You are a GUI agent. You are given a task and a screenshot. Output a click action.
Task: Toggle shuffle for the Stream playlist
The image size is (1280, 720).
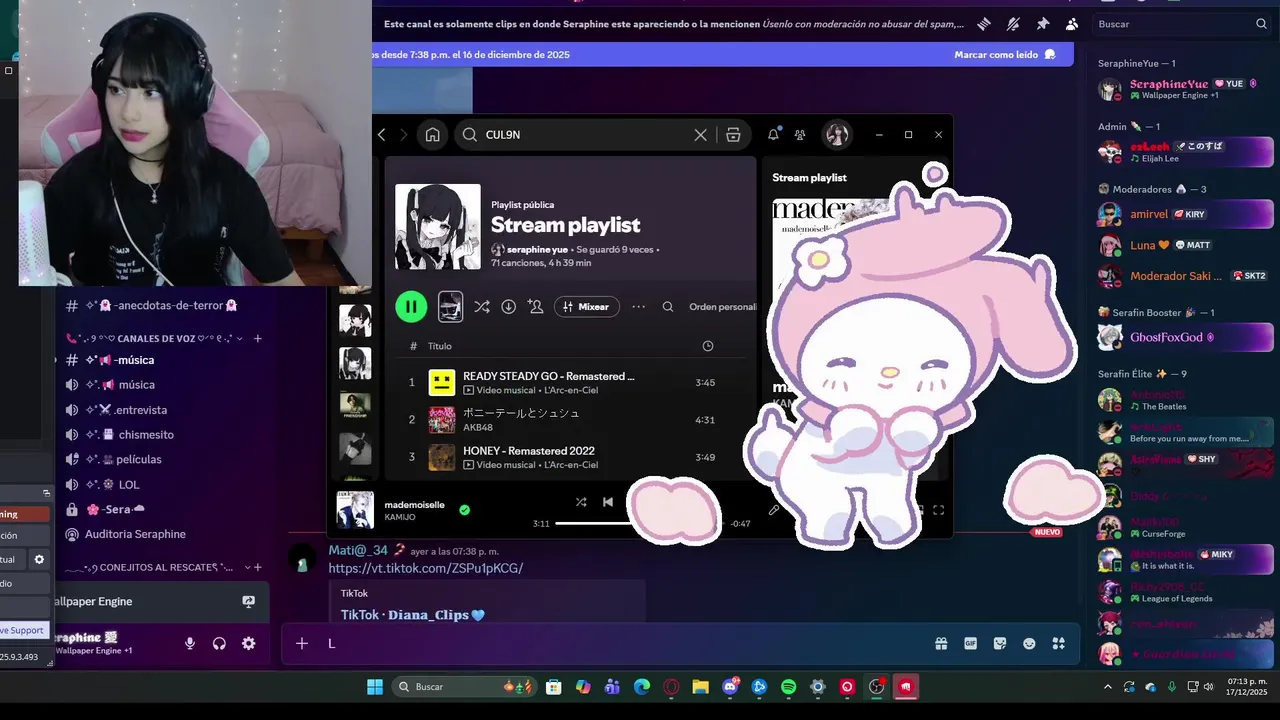pyautogui.click(x=482, y=307)
